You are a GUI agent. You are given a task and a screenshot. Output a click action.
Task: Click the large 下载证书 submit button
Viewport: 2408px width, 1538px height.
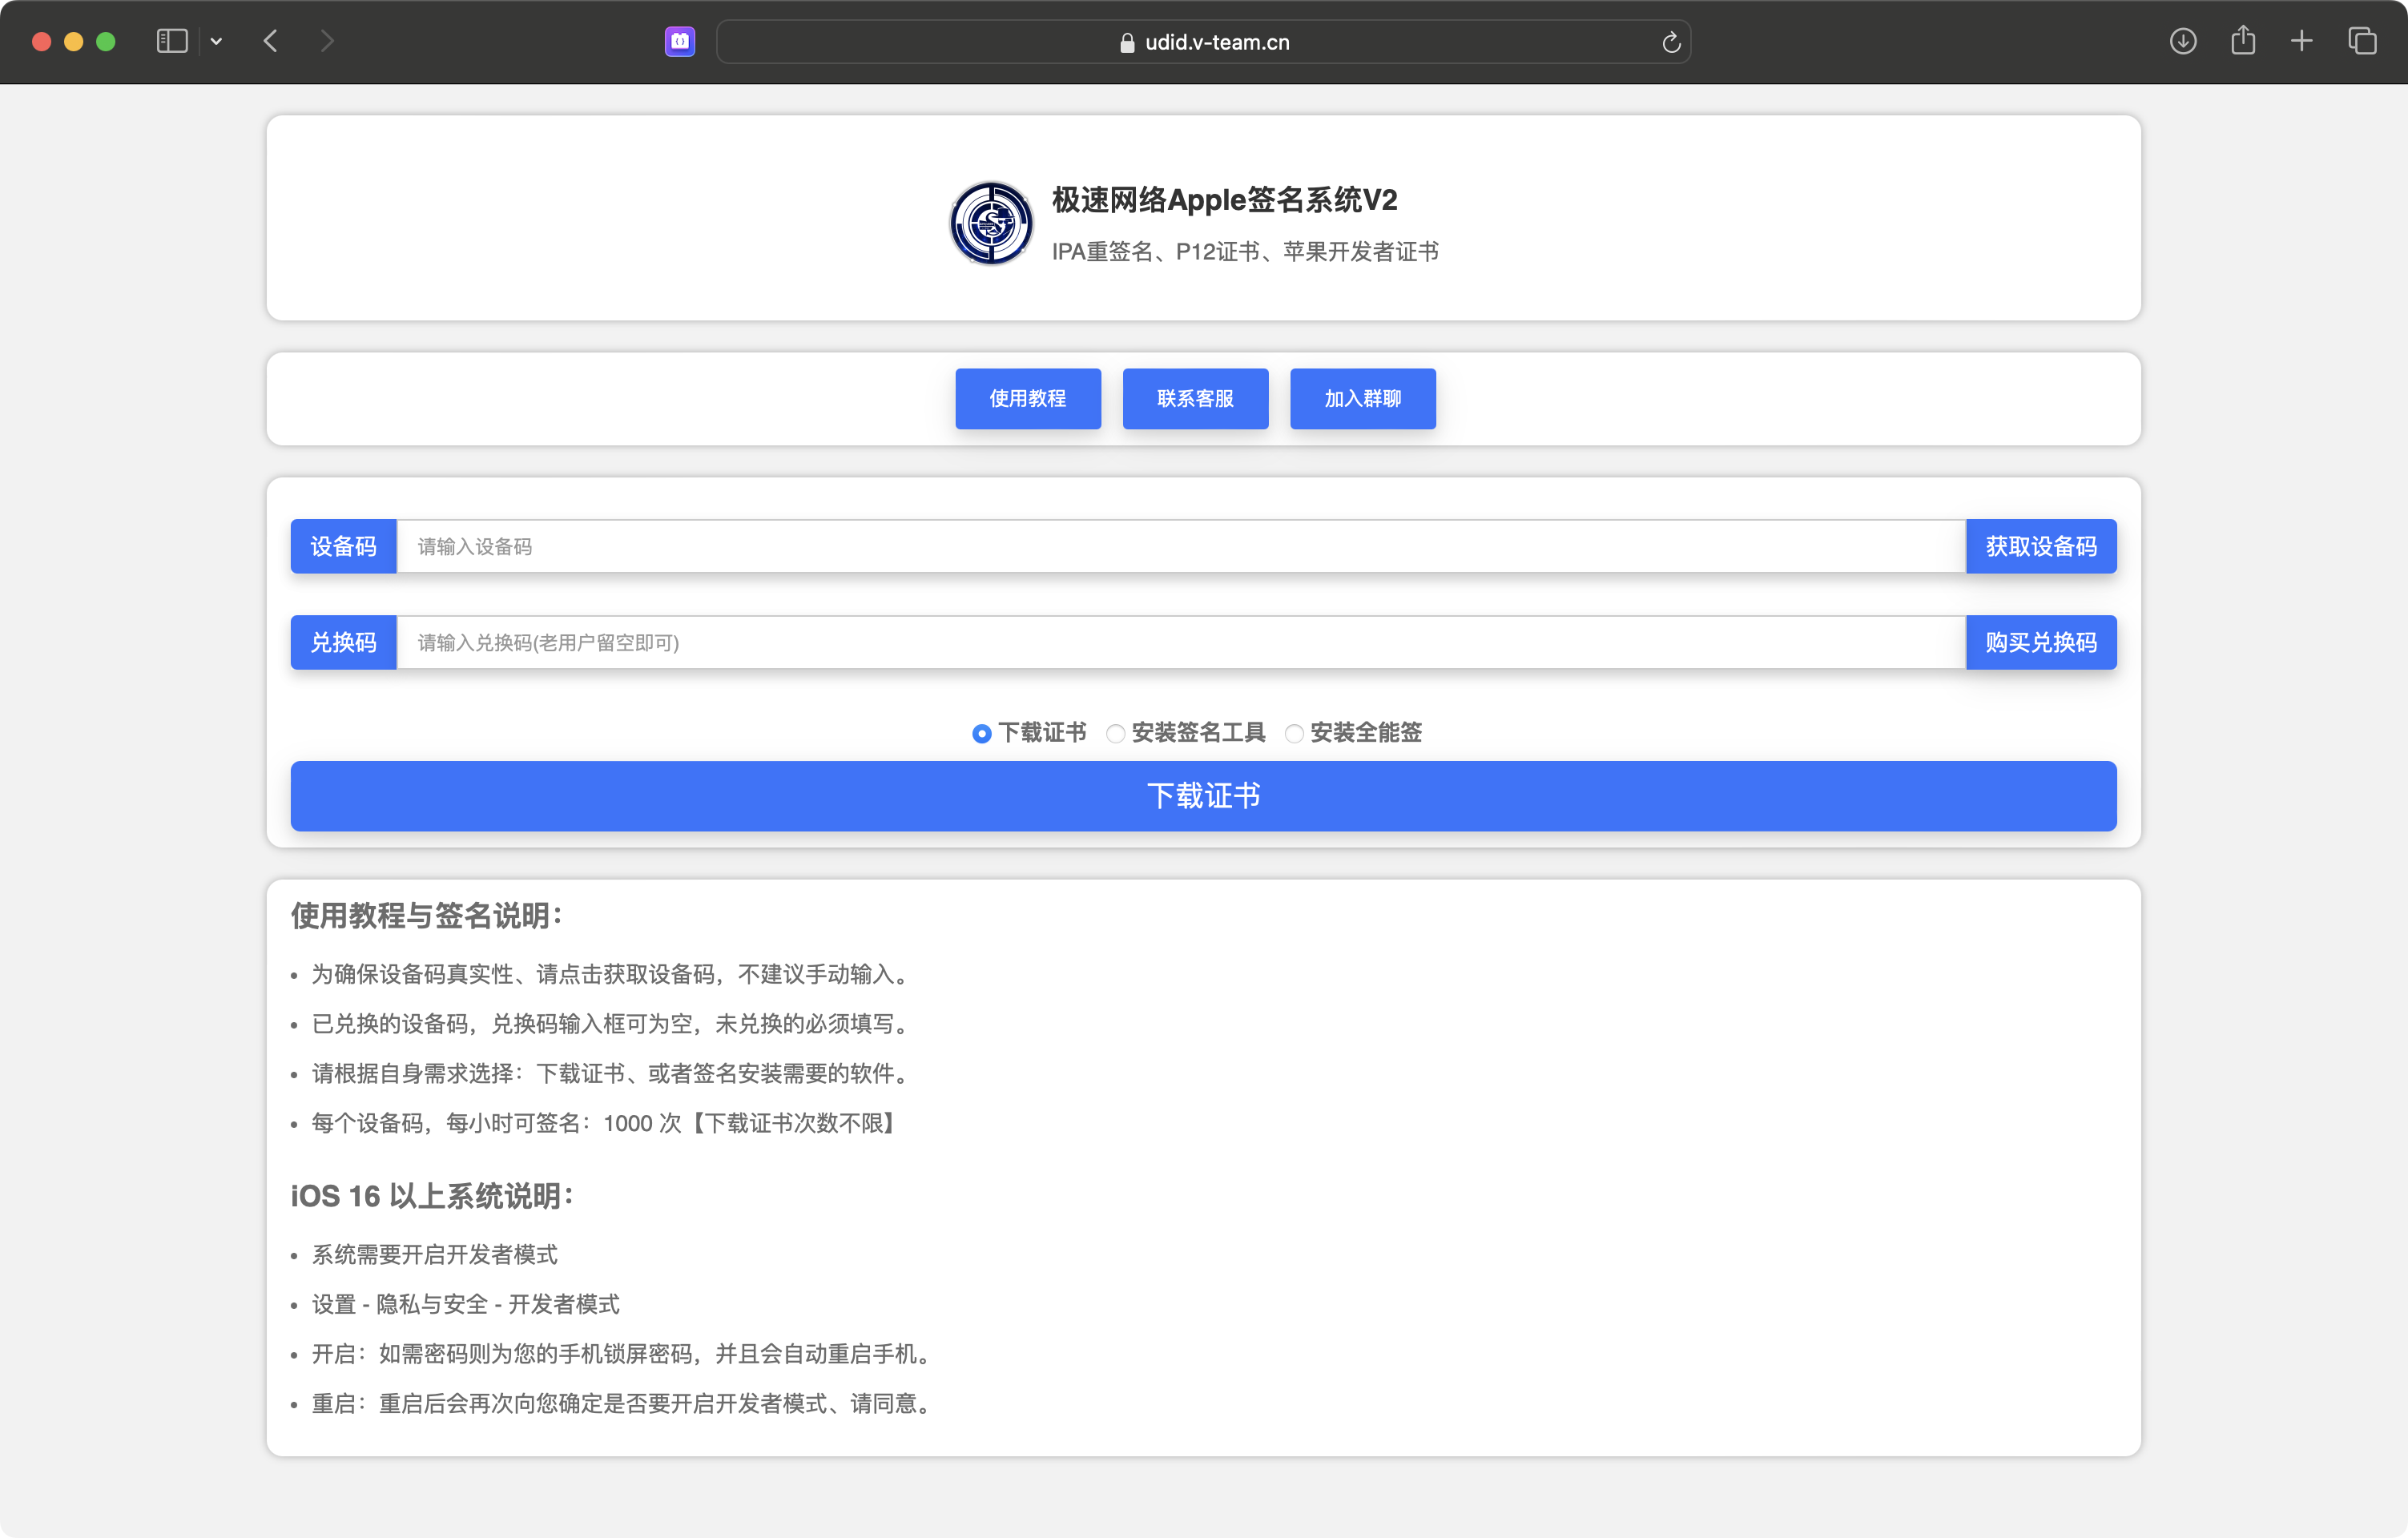pyautogui.click(x=1203, y=796)
